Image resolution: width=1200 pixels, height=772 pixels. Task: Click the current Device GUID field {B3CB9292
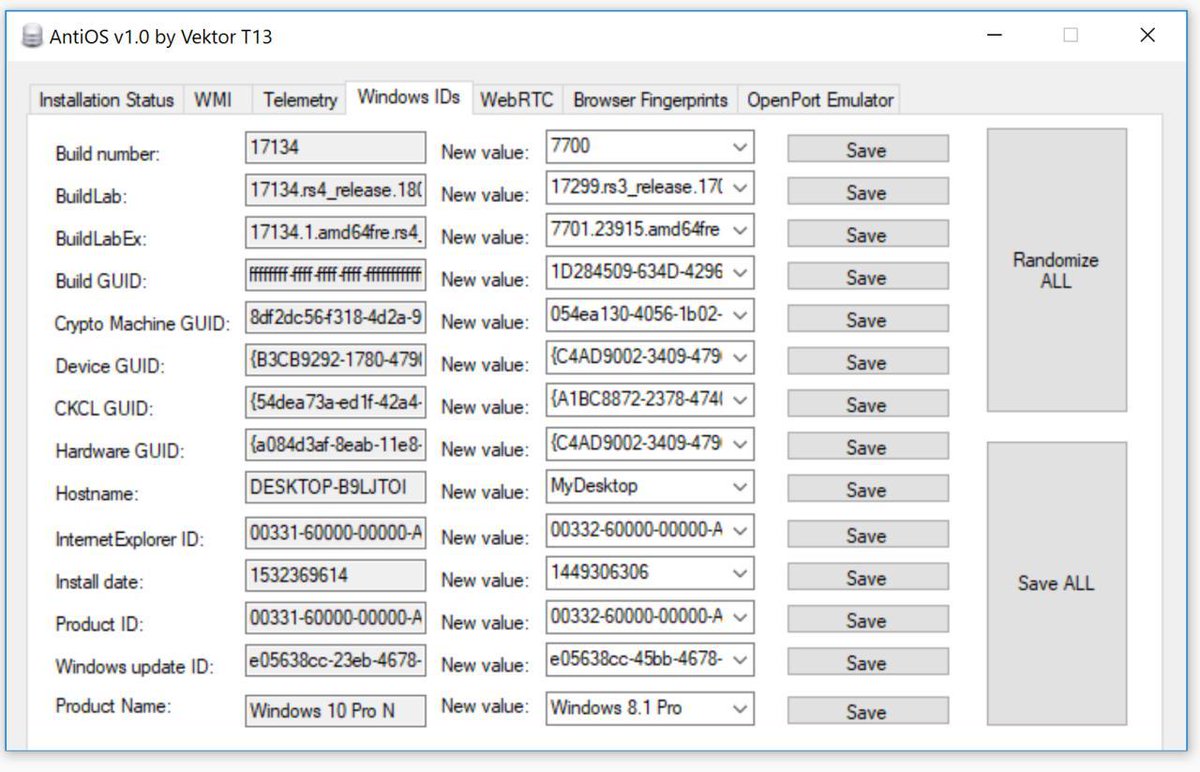pos(335,358)
